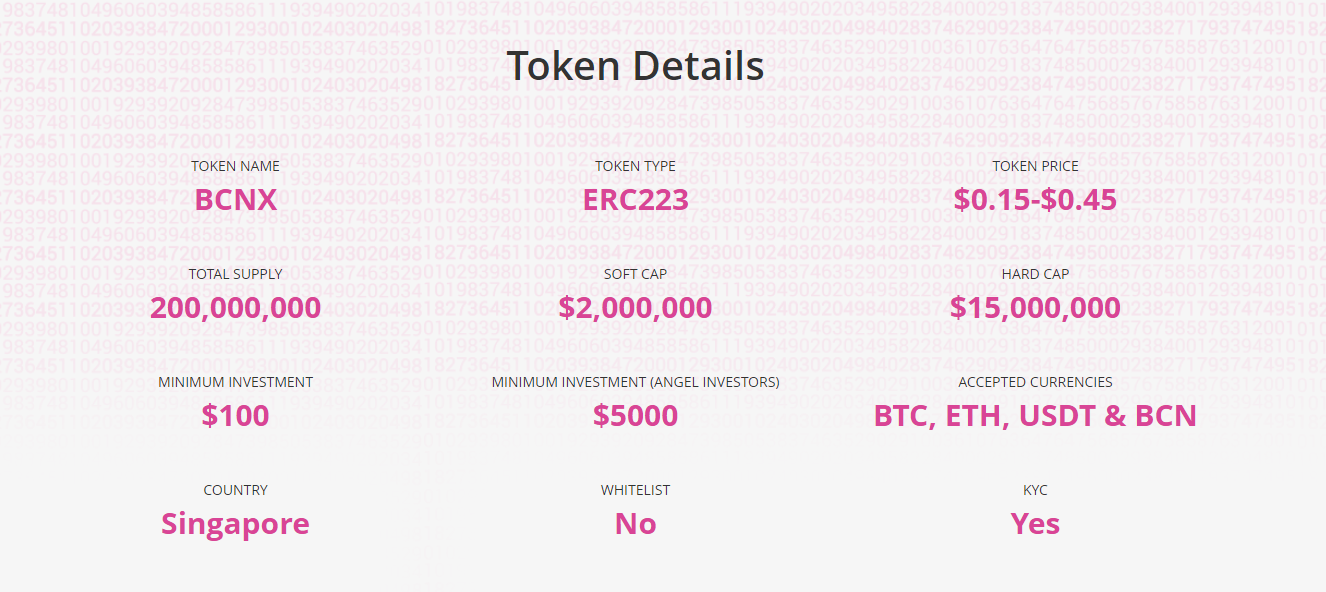Select the $5000 angel investors minimum
This screenshot has width=1326, height=592.
(x=635, y=415)
